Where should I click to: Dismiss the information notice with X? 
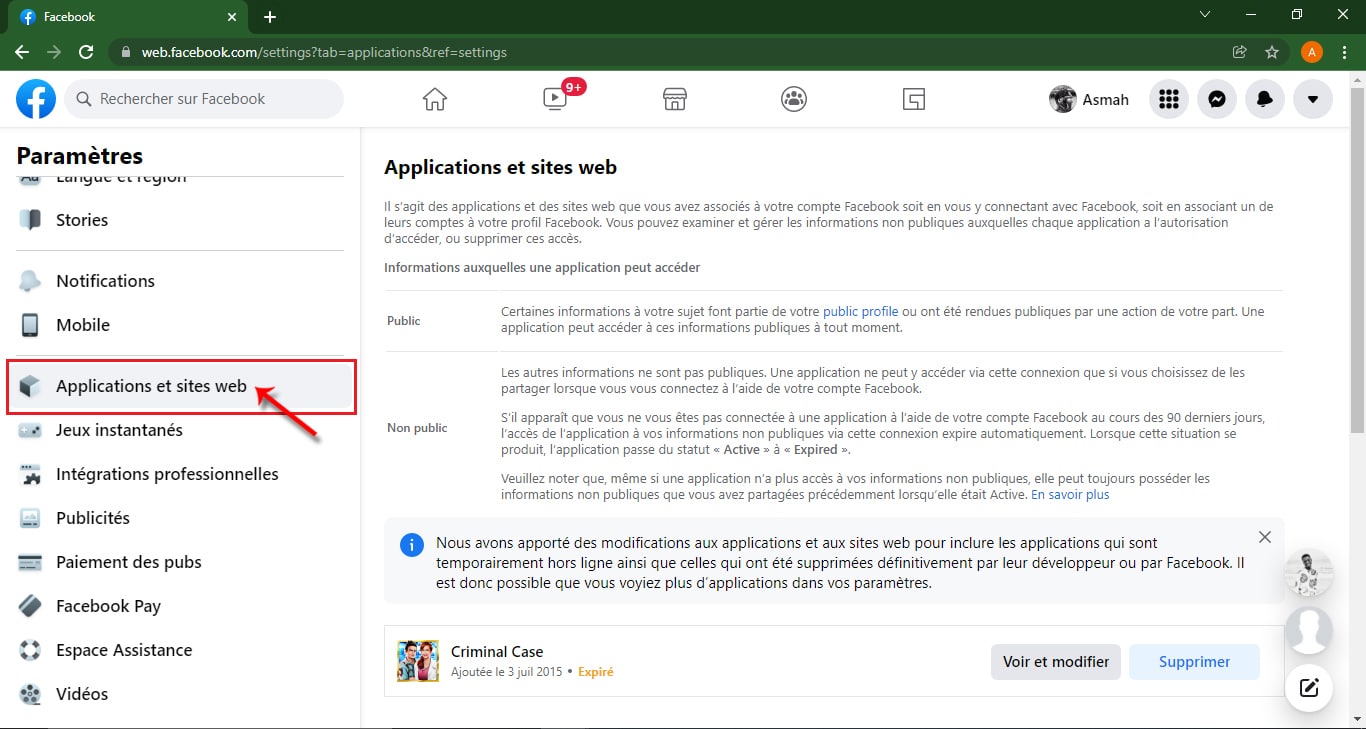pyautogui.click(x=1265, y=537)
